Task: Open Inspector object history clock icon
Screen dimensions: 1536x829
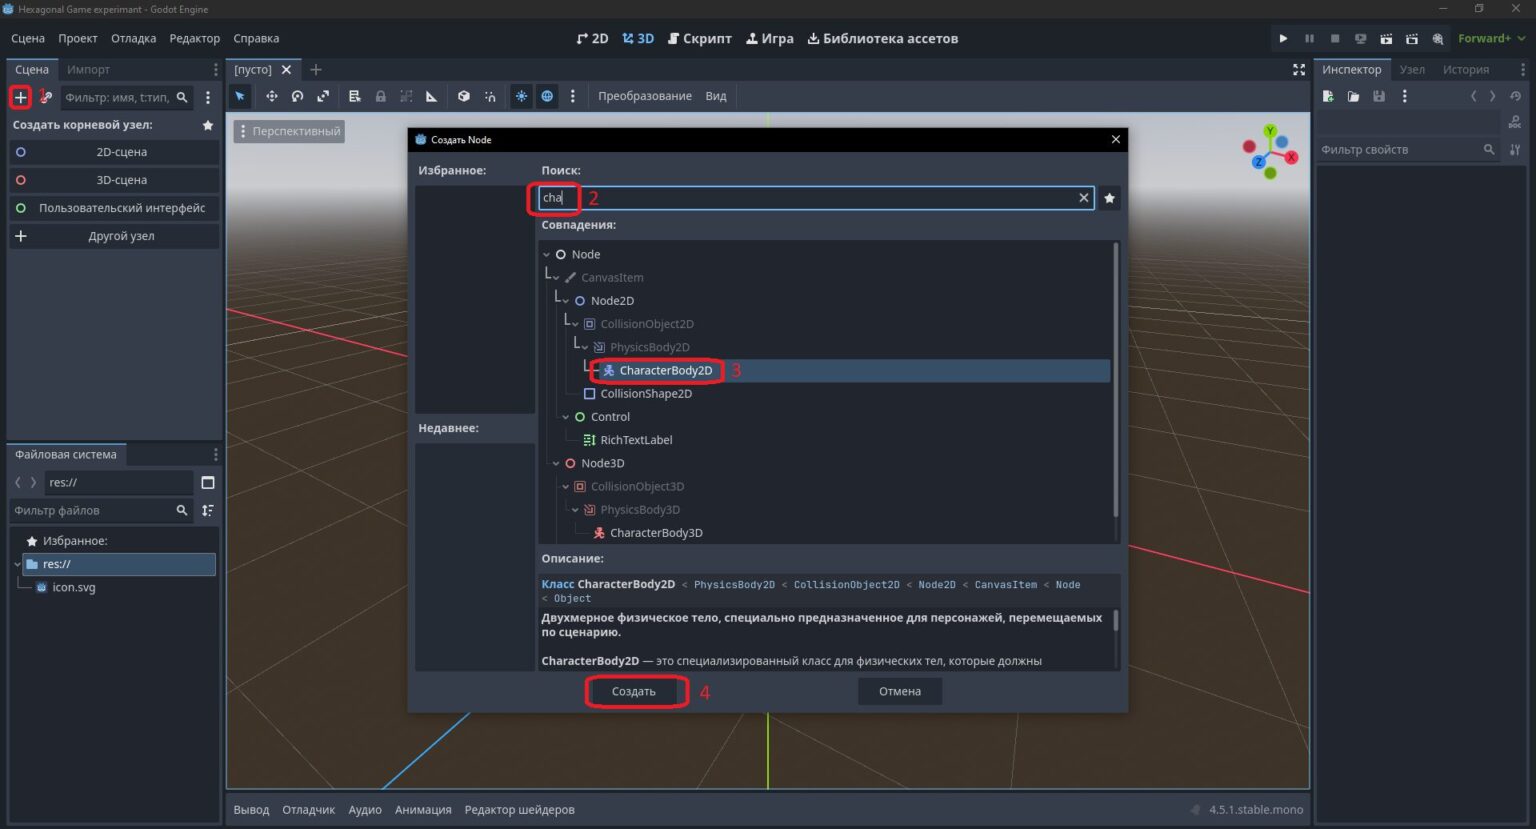Action: pyautogui.click(x=1516, y=96)
